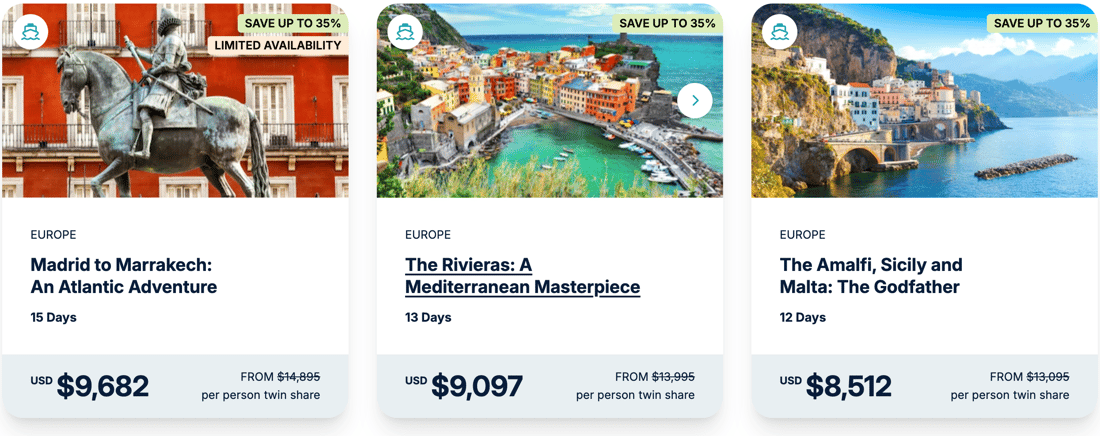The width and height of the screenshot is (1100, 436).
Task: Click the struck-through $13,095 original price
Action: pos(1048,377)
